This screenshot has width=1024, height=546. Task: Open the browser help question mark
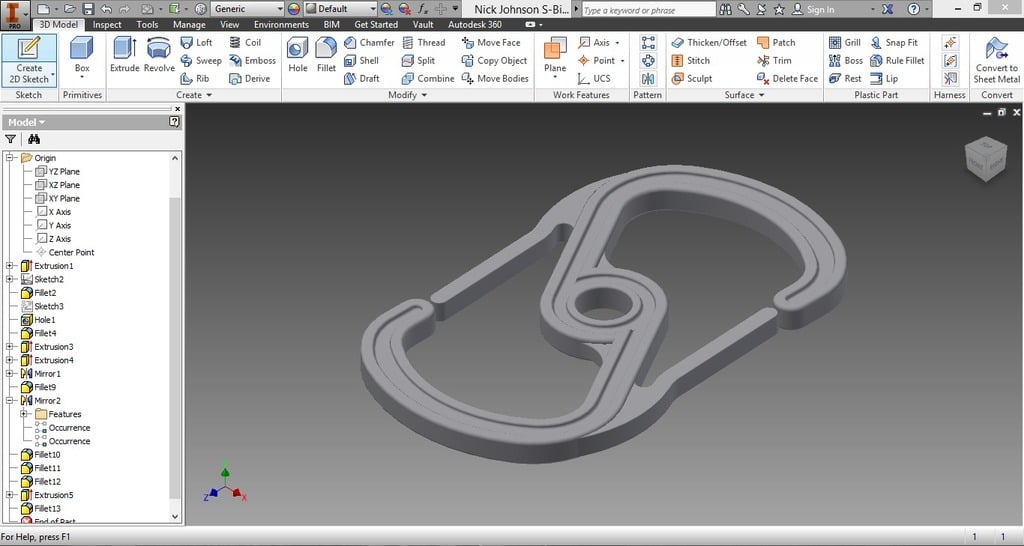(174, 121)
